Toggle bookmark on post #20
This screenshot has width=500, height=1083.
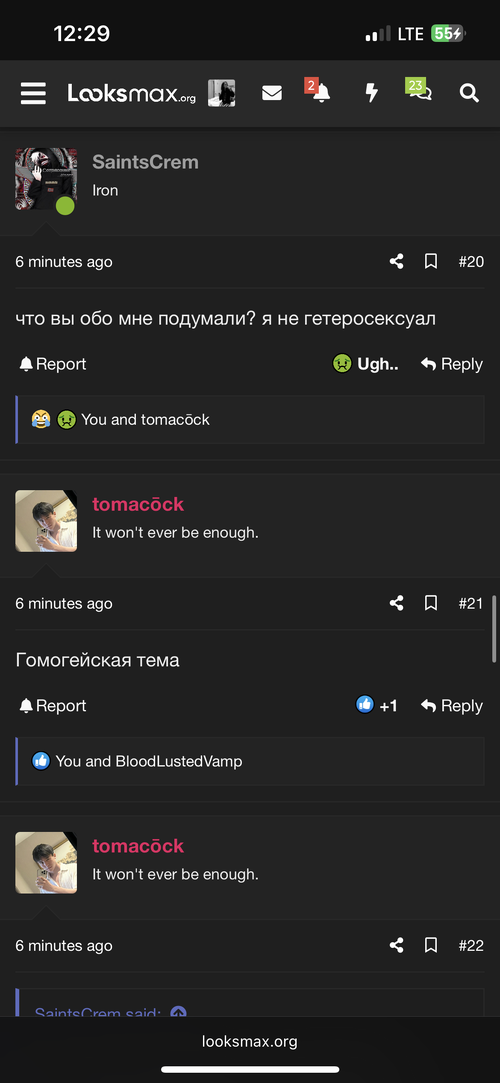[431, 262]
